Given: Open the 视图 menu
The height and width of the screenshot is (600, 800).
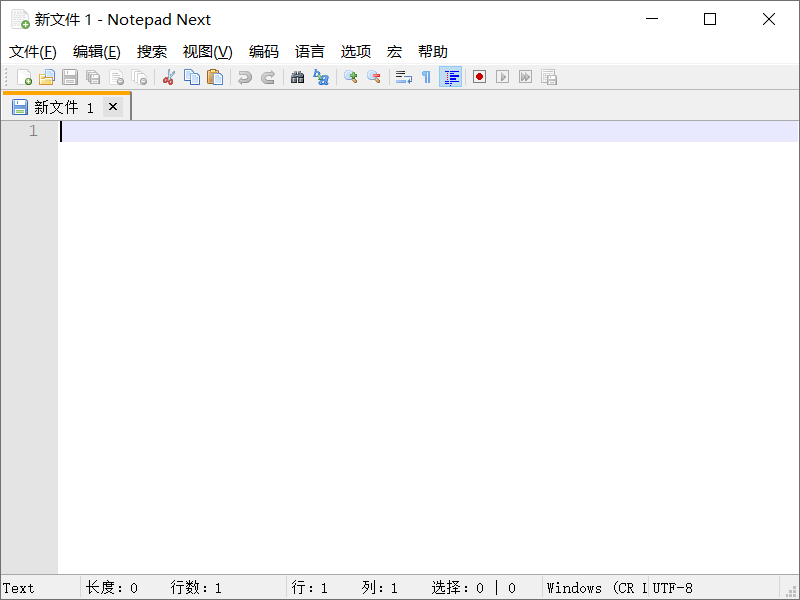Looking at the screenshot, I should tap(205, 51).
